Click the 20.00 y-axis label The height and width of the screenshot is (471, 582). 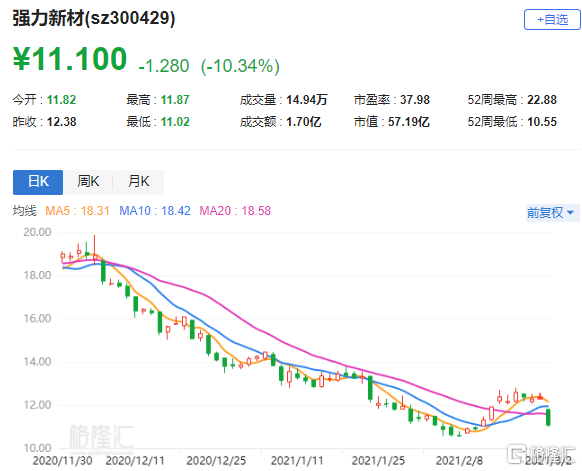(37, 232)
